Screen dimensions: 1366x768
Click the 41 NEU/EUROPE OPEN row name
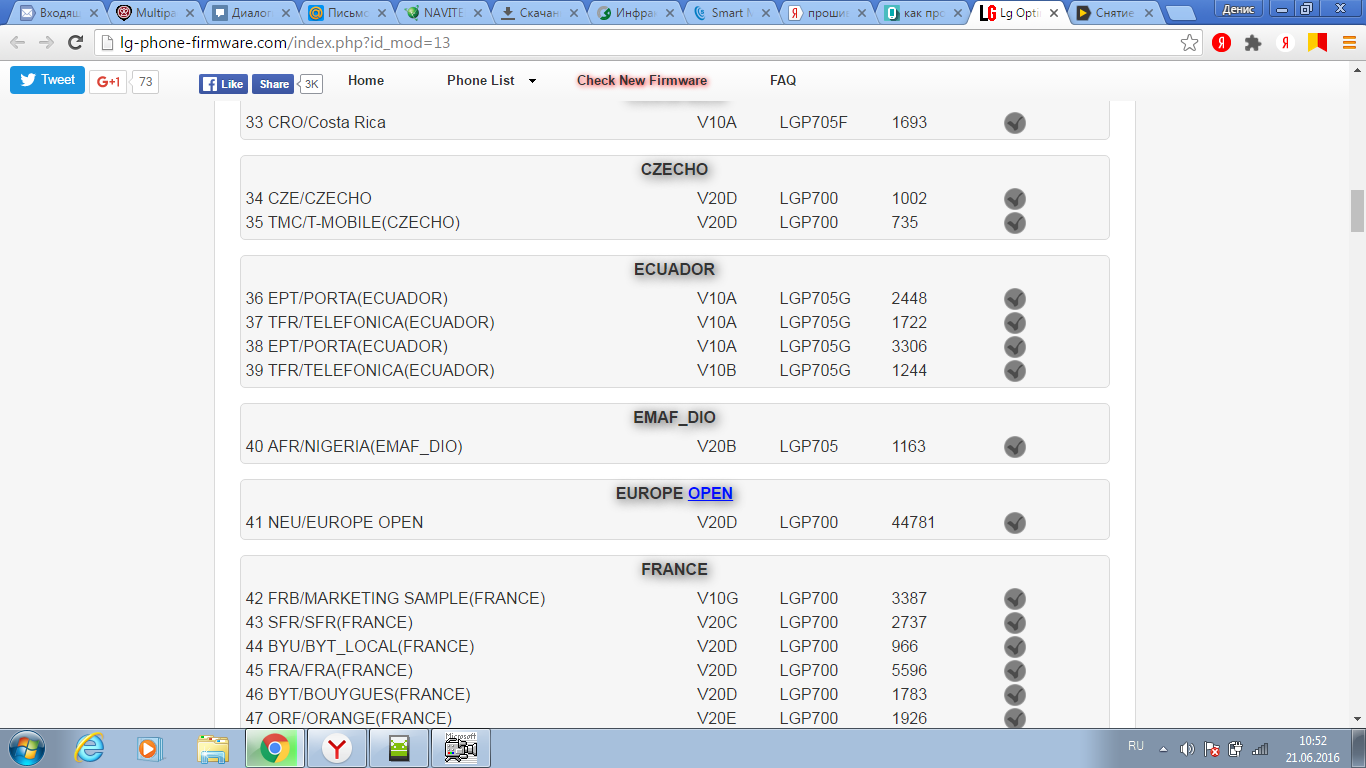(x=334, y=522)
